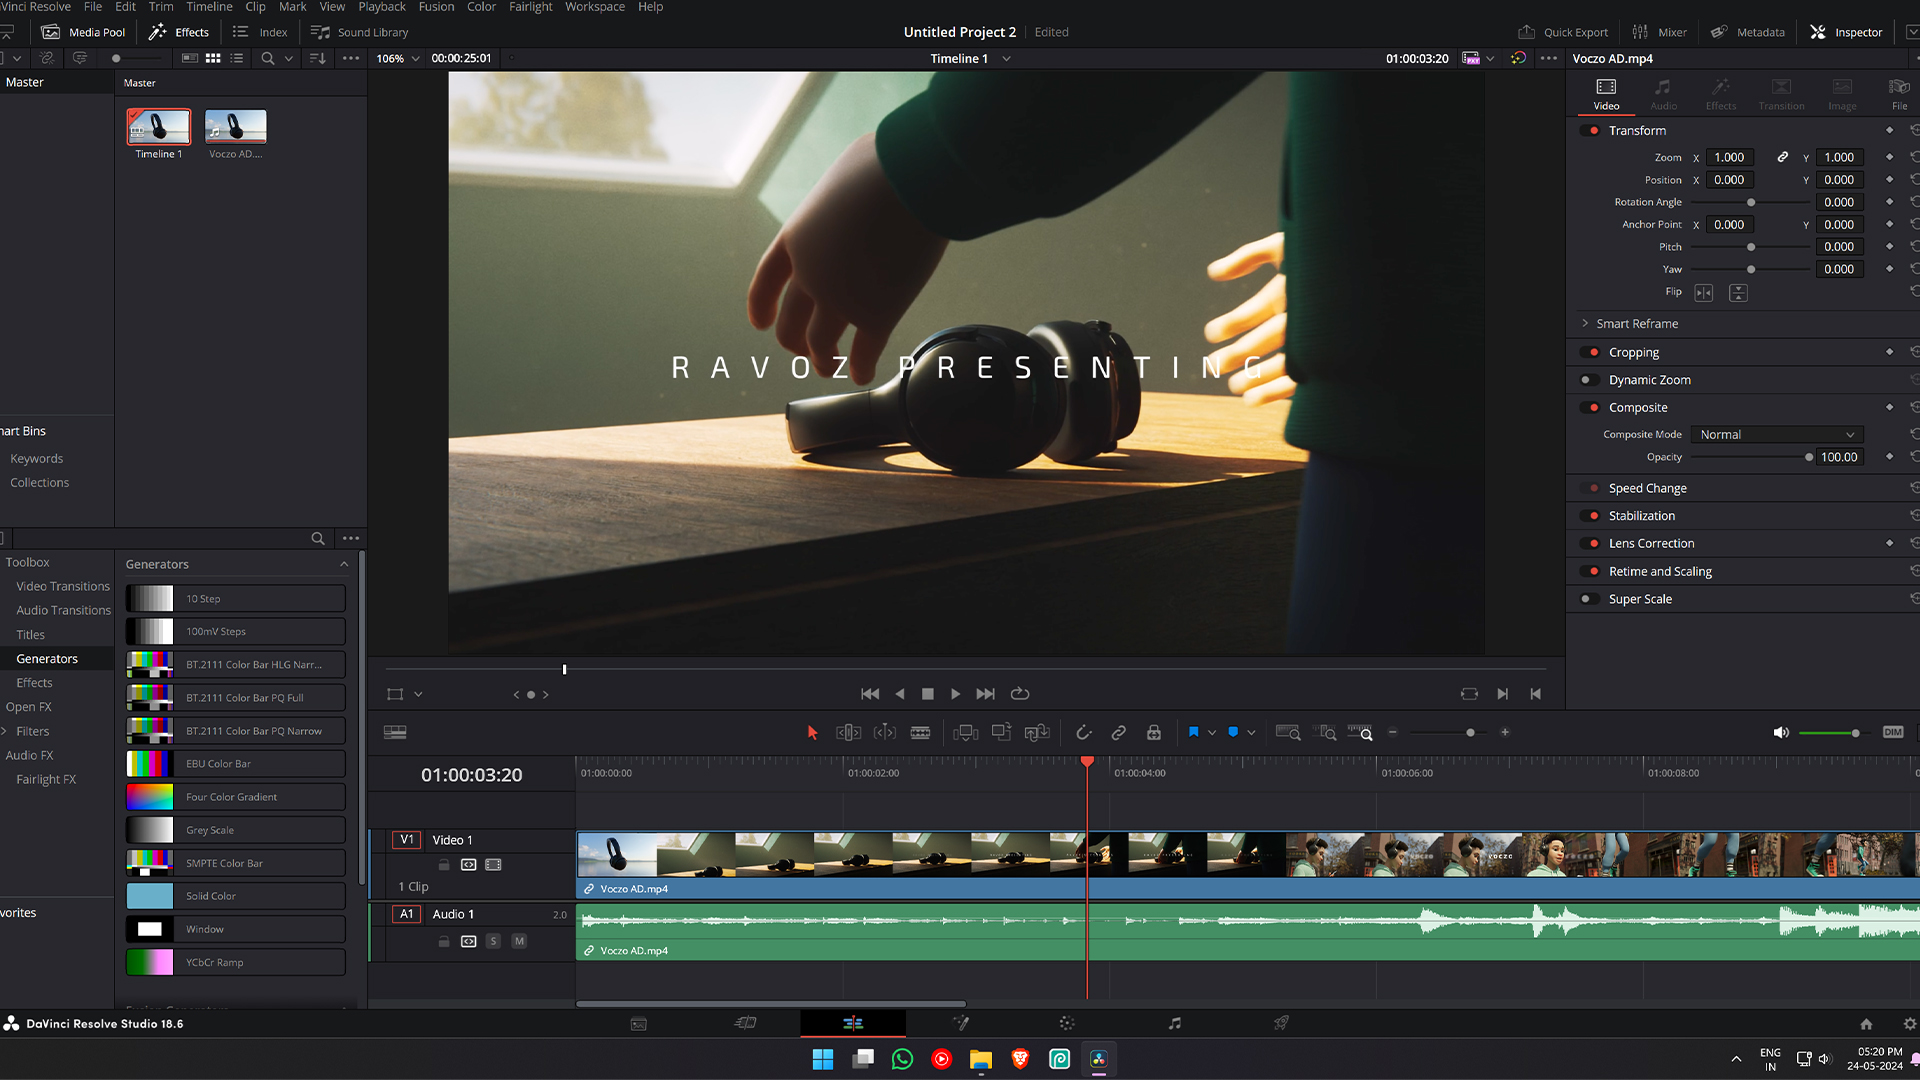The image size is (1920, 1080).
Task: Stop playback
Action: [928, 694]
